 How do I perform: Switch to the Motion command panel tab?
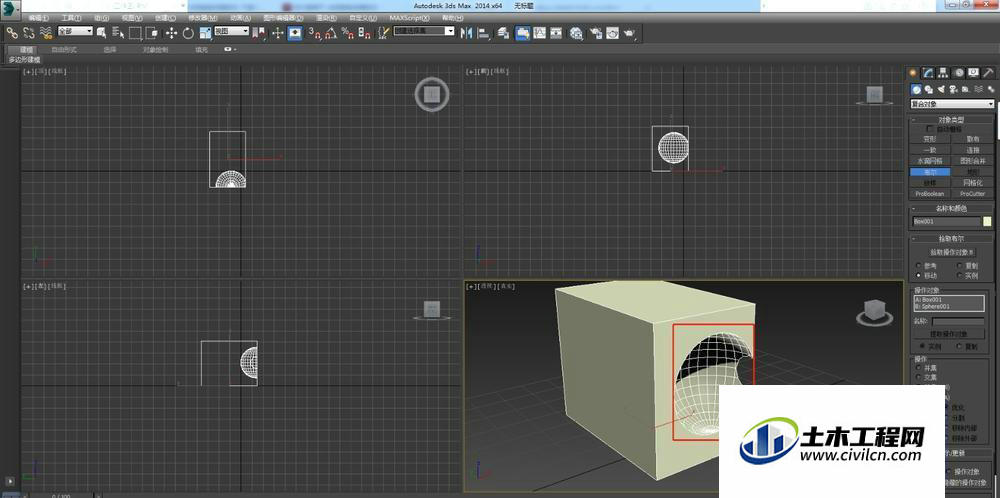point(959,73)
